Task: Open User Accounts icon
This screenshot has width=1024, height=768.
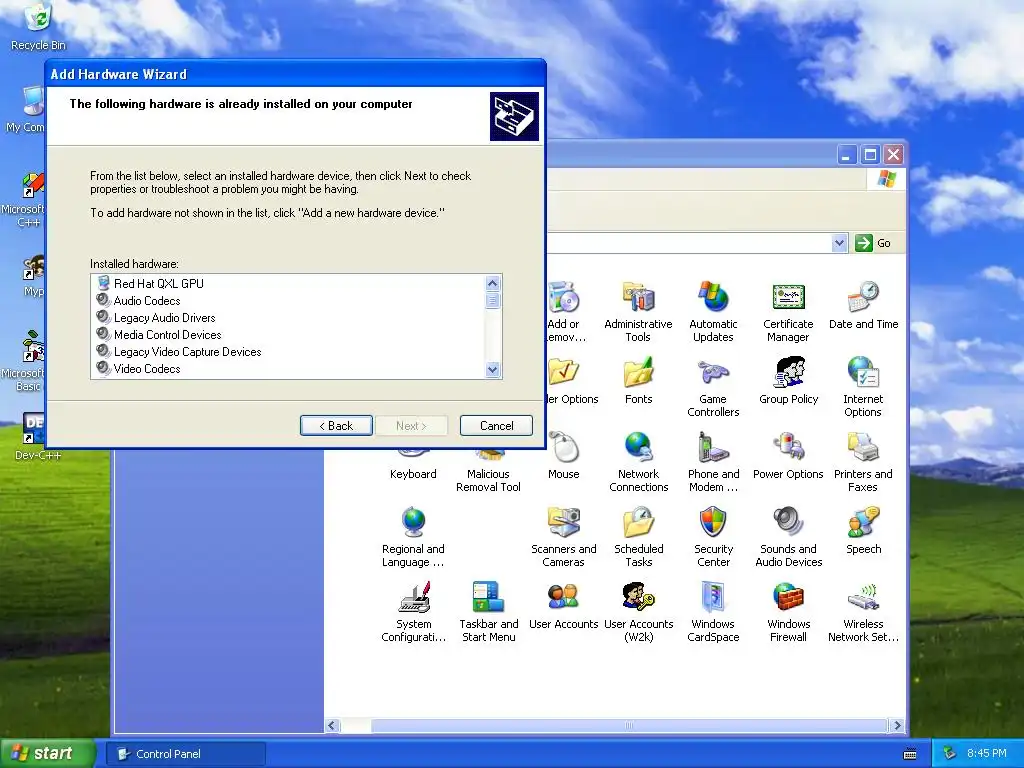Action: (564, 606)
